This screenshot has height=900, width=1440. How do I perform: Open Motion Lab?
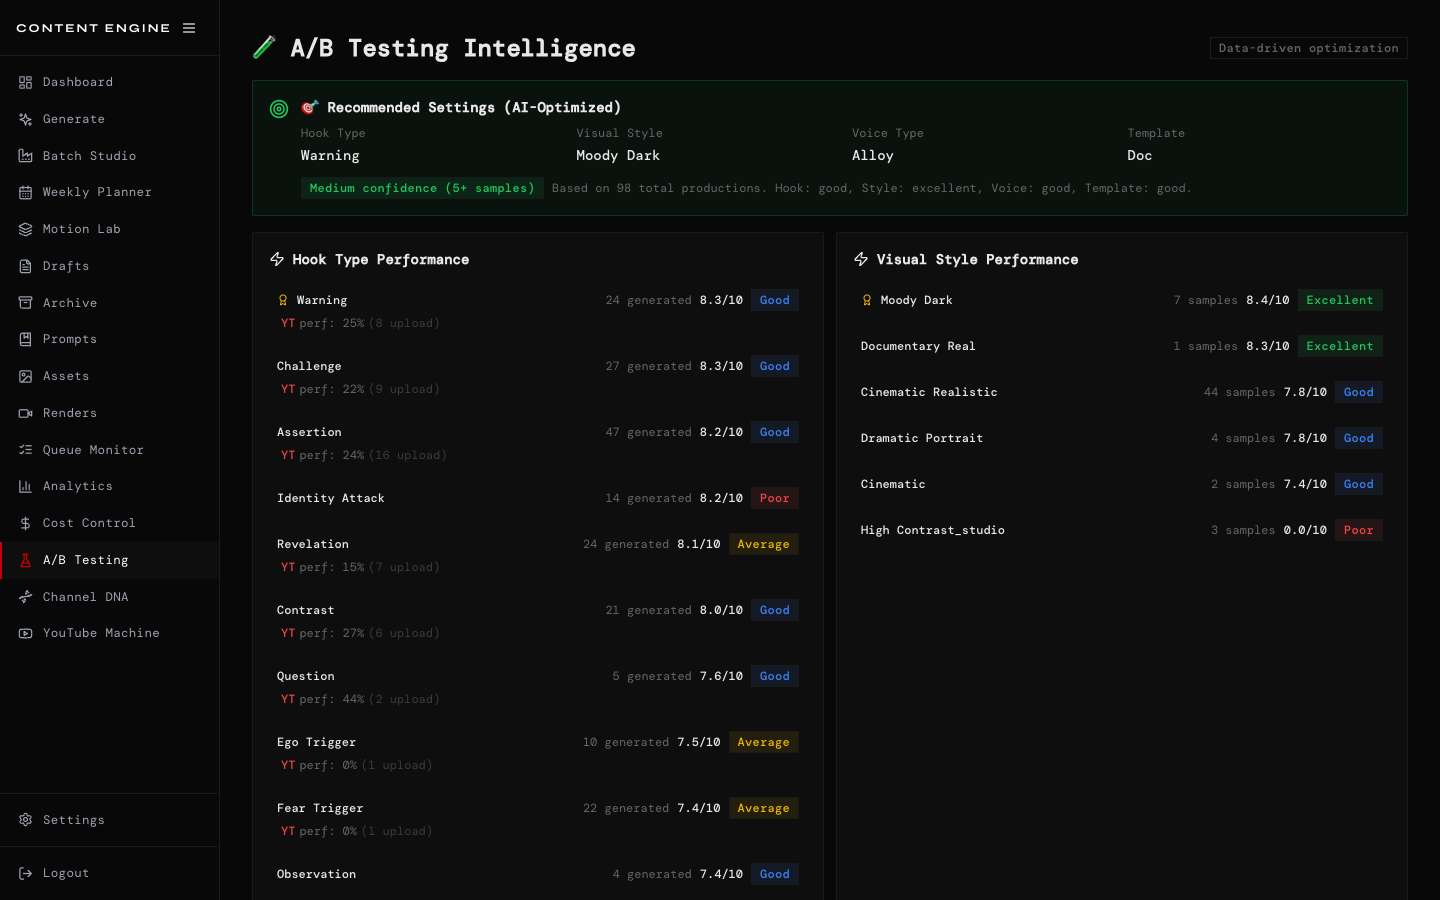(x=80, y=228)
